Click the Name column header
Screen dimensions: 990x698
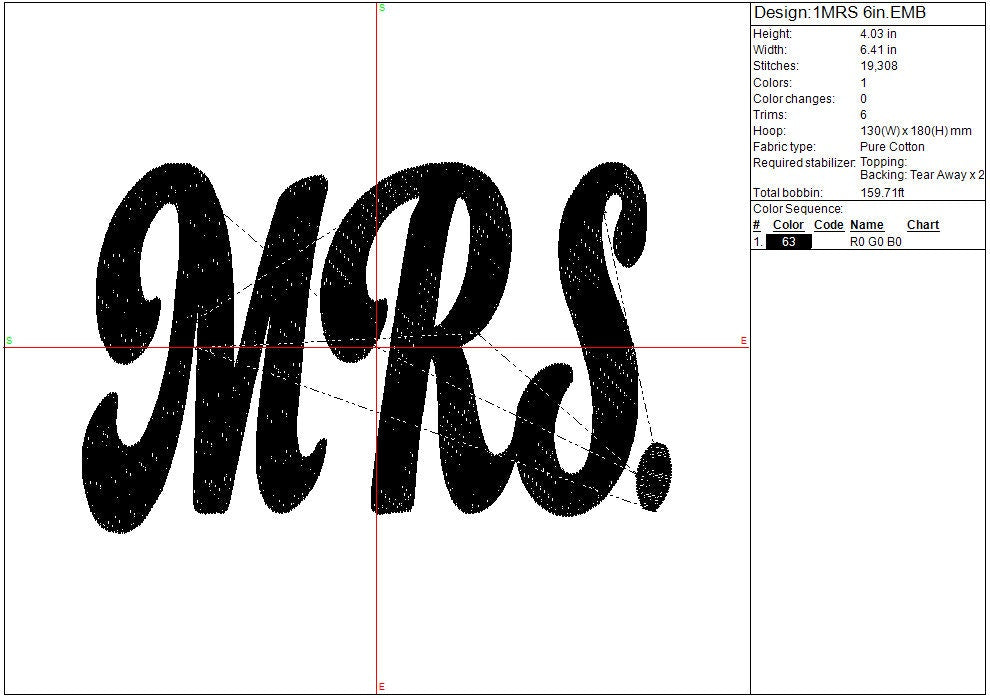point(867,225)
